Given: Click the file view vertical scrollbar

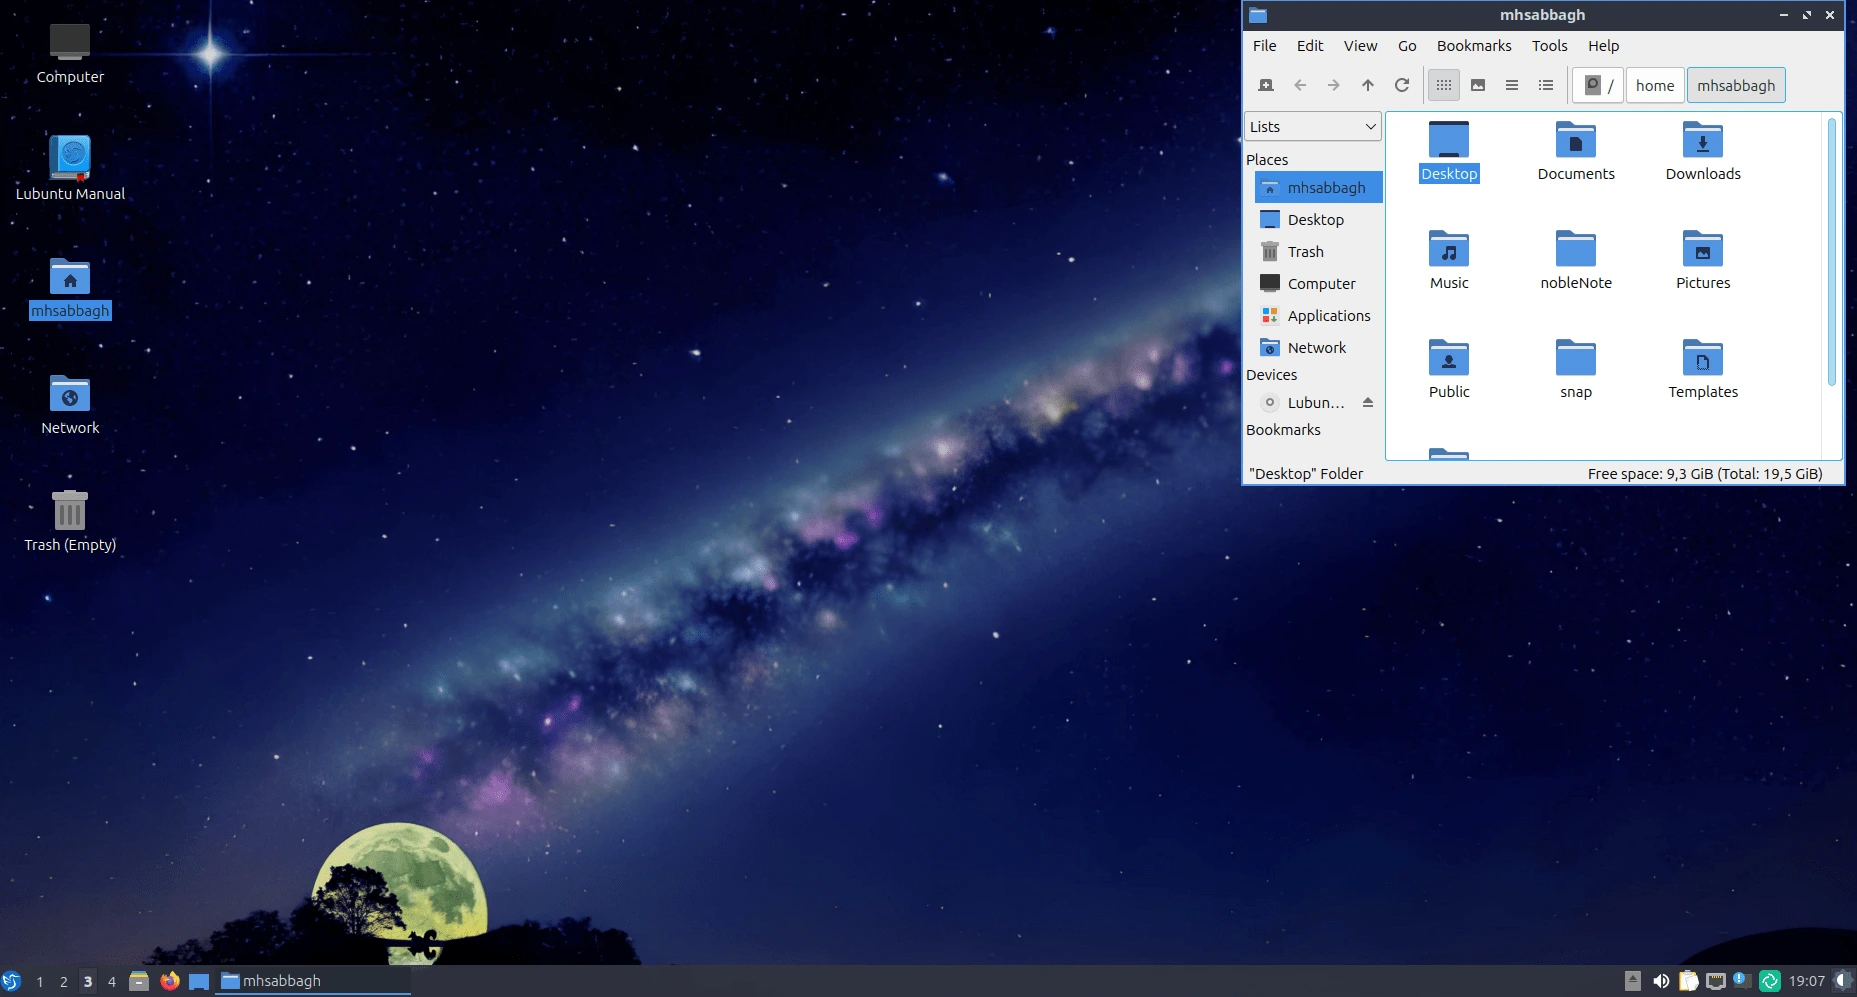Looking at the screenshot, I should pyautogui.click(x=1832, y=251).
